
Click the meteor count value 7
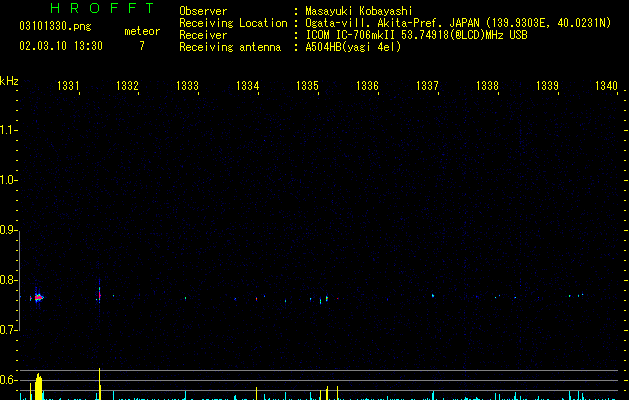[x=142, y=46]
